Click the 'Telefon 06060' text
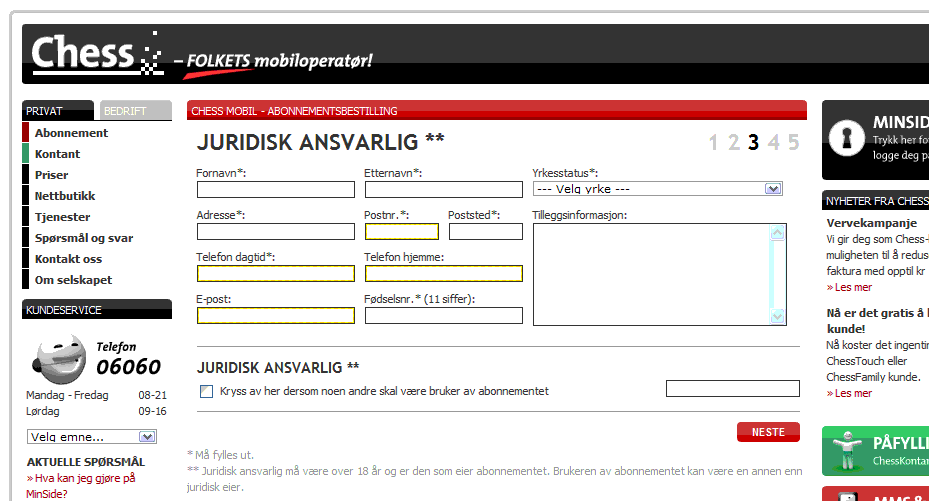Screen dimensions: 929x501 pos(129,359)
